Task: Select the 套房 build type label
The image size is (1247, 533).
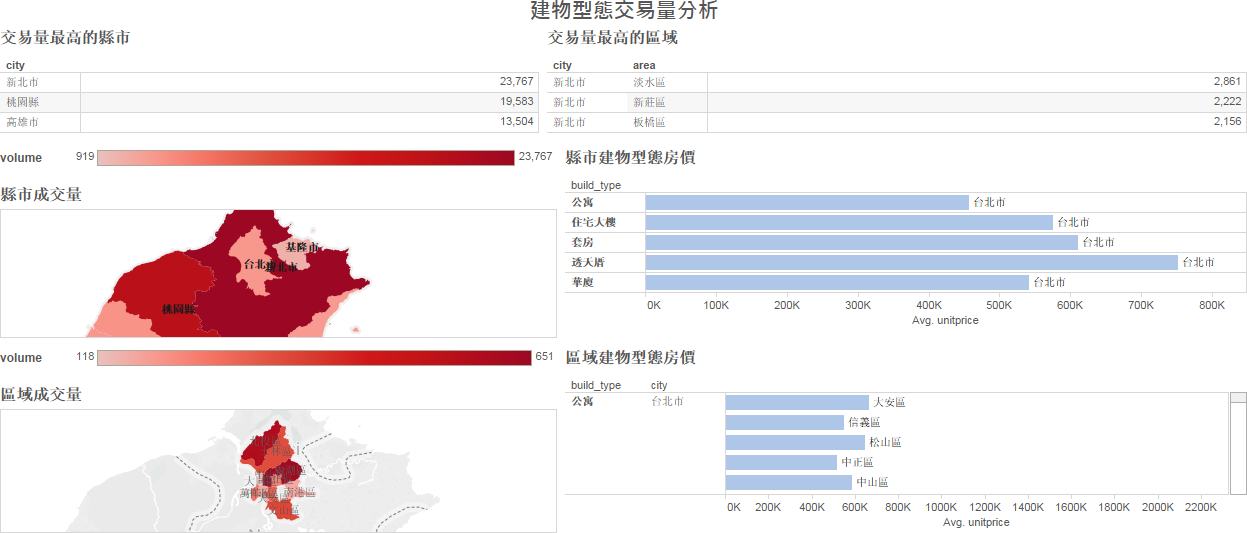Action: pyautogui.click(x=582, y=242)
